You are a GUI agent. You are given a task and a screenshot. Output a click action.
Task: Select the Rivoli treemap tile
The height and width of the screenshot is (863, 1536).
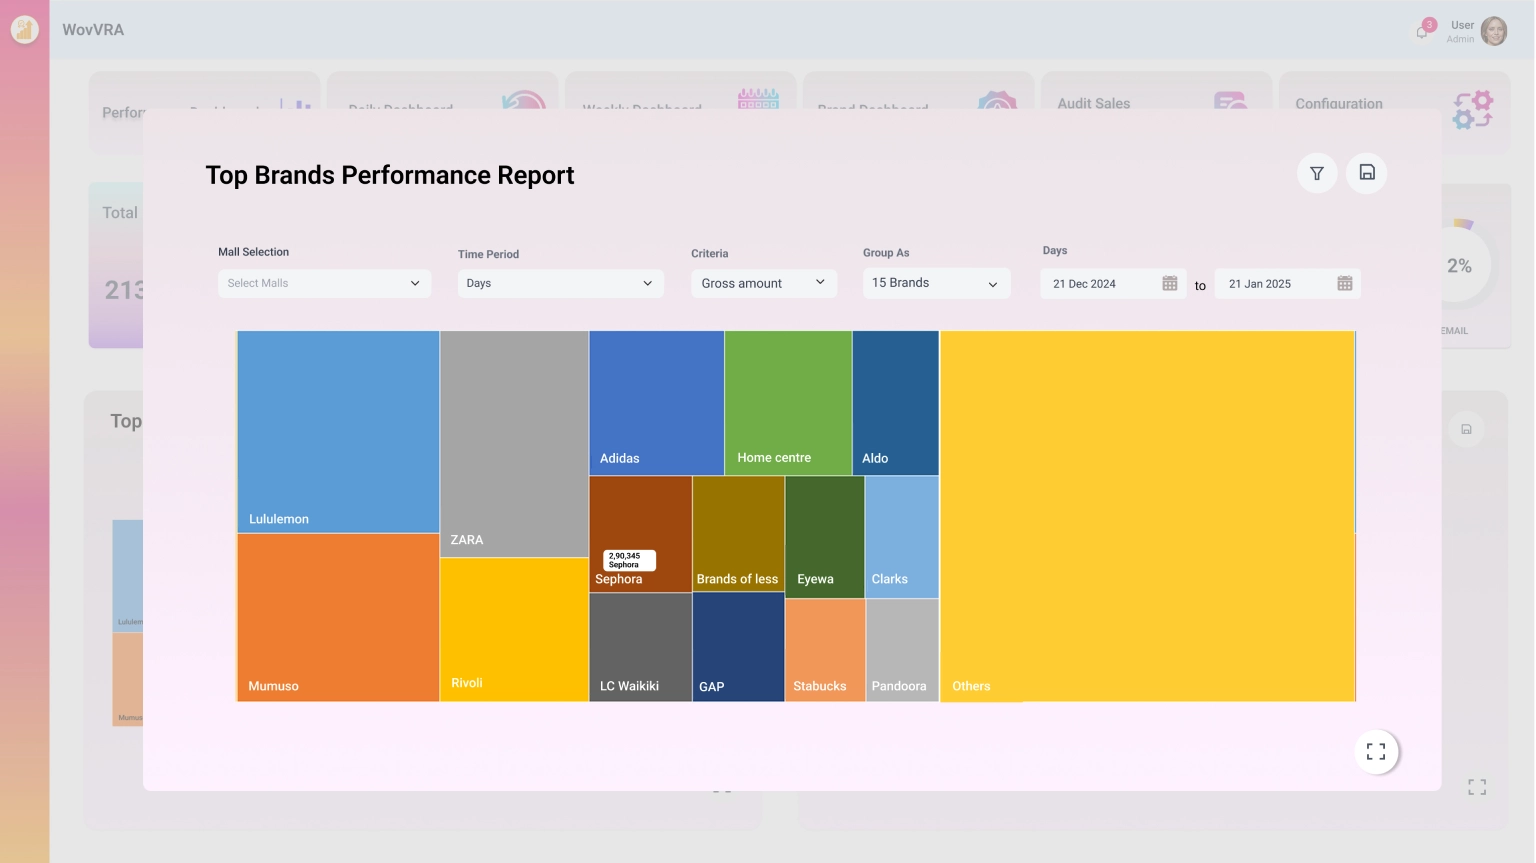point(514,630)
